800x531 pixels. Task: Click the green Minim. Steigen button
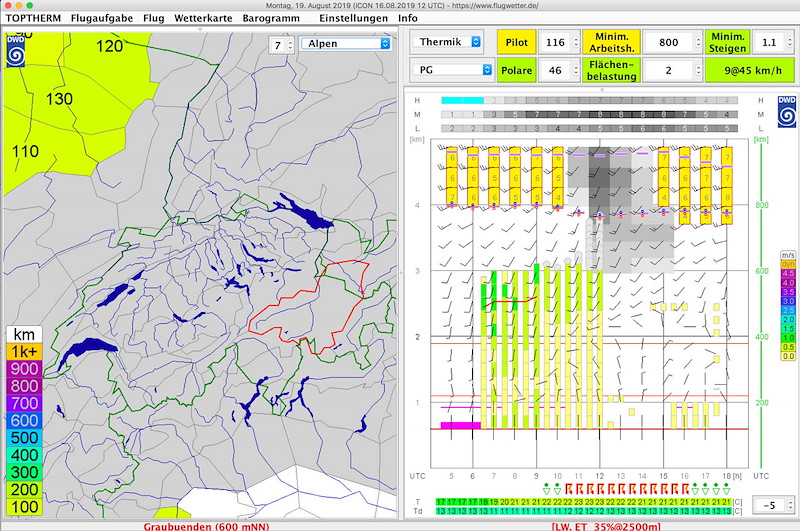pos(728,42)
